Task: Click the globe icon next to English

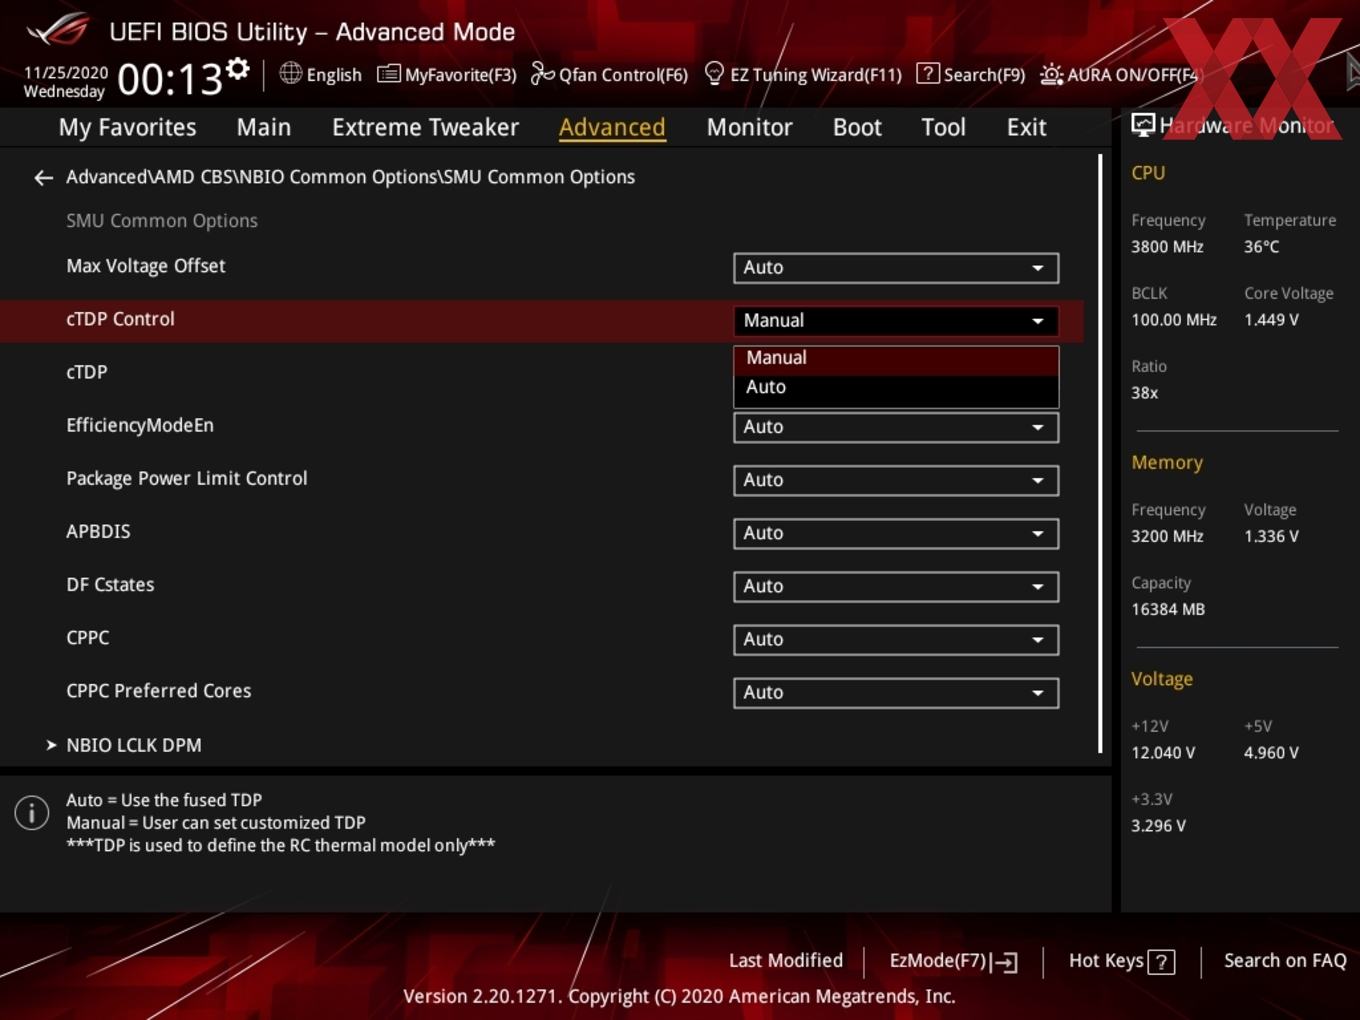Action: tap(290, 73)
